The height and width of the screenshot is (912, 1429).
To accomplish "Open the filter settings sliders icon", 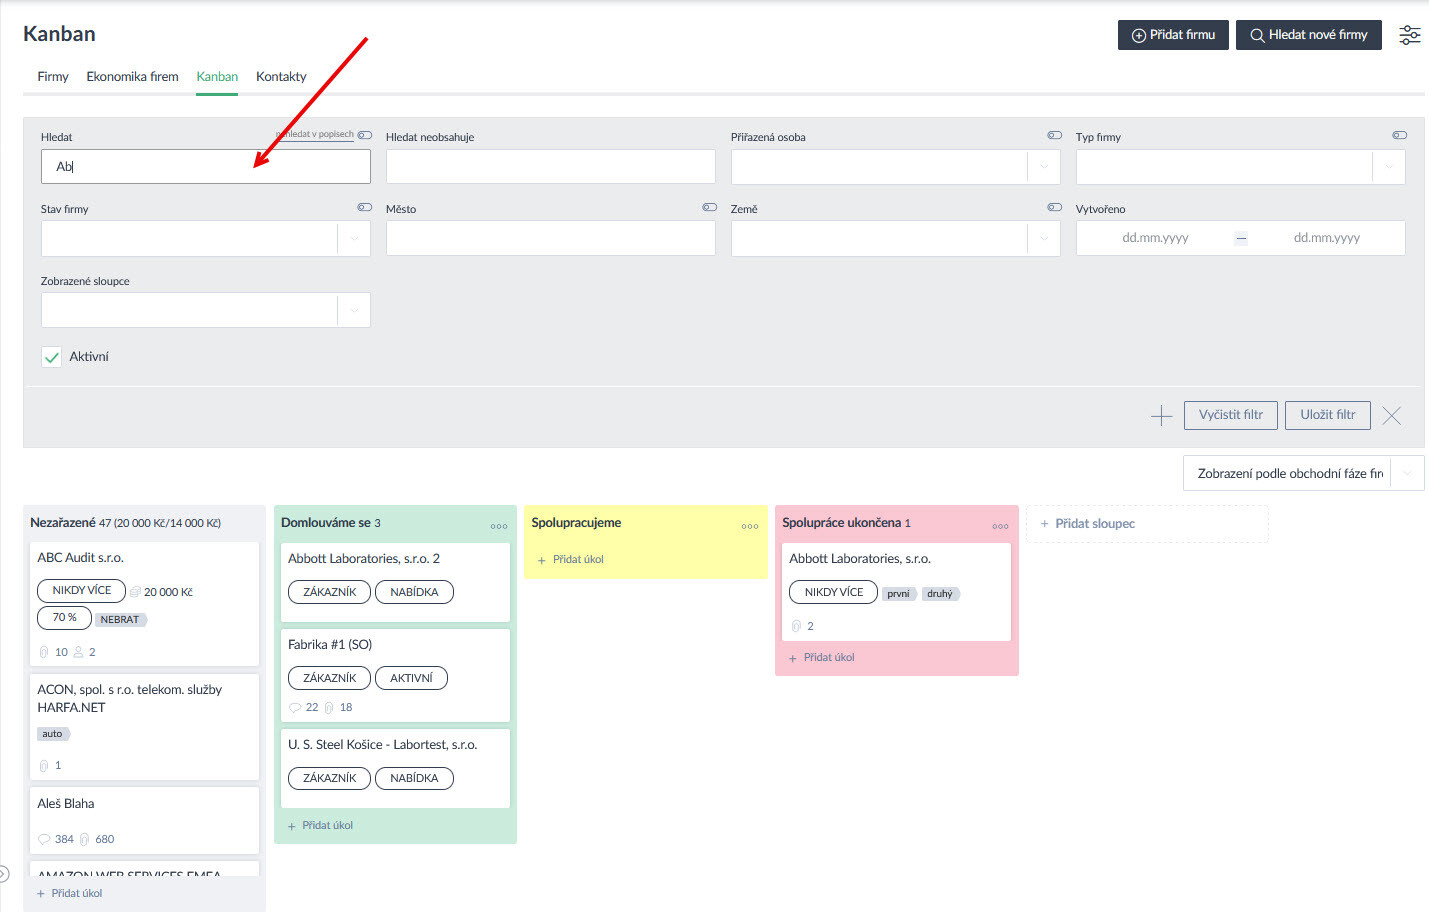I will [x=1409, y=35].
